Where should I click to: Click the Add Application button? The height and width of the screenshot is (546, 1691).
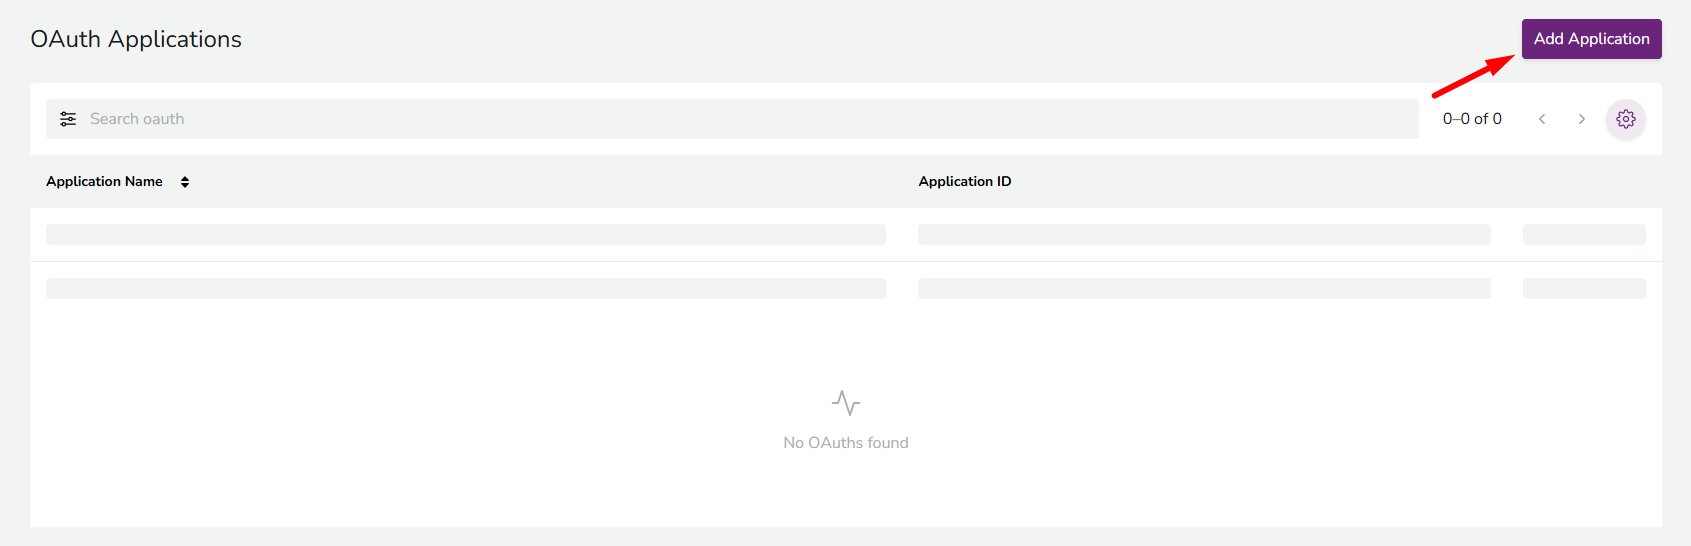coord(1591,39)
